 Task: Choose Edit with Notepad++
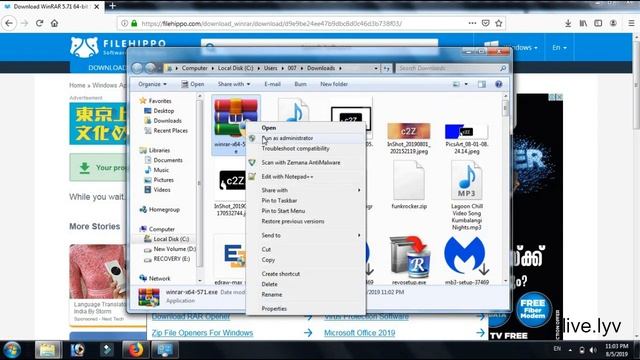tap(287, 176)
